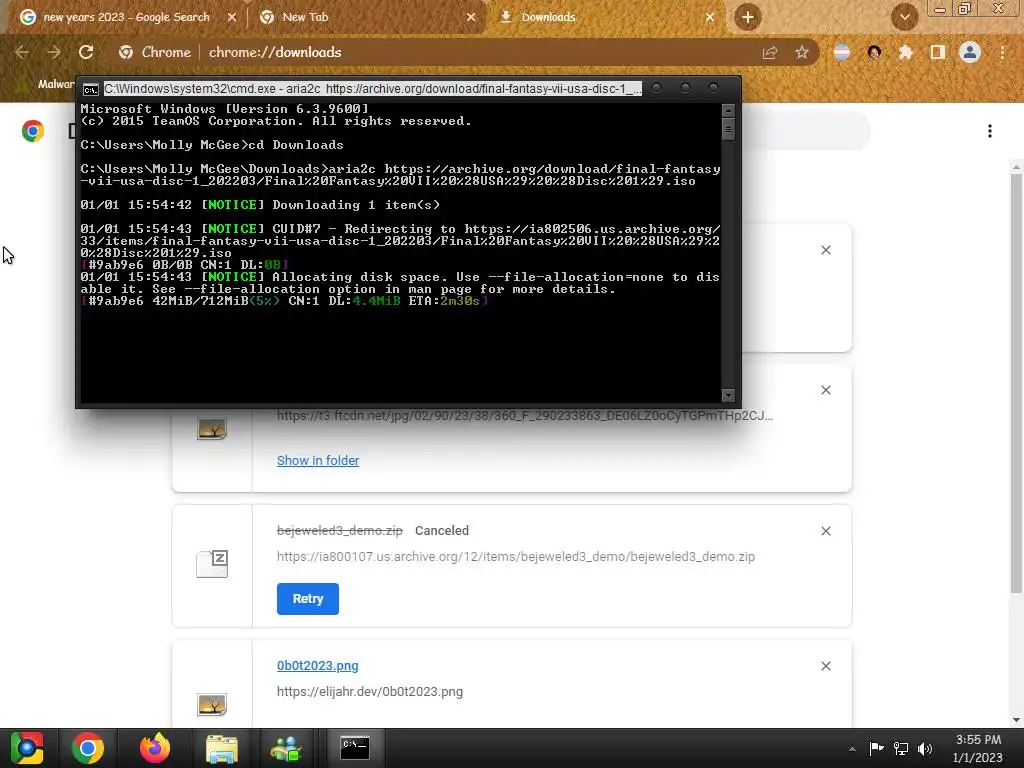Screen dimensions: 1024x768
Task: Open a new browser tab with plus button
Action: tap(748, 17)
